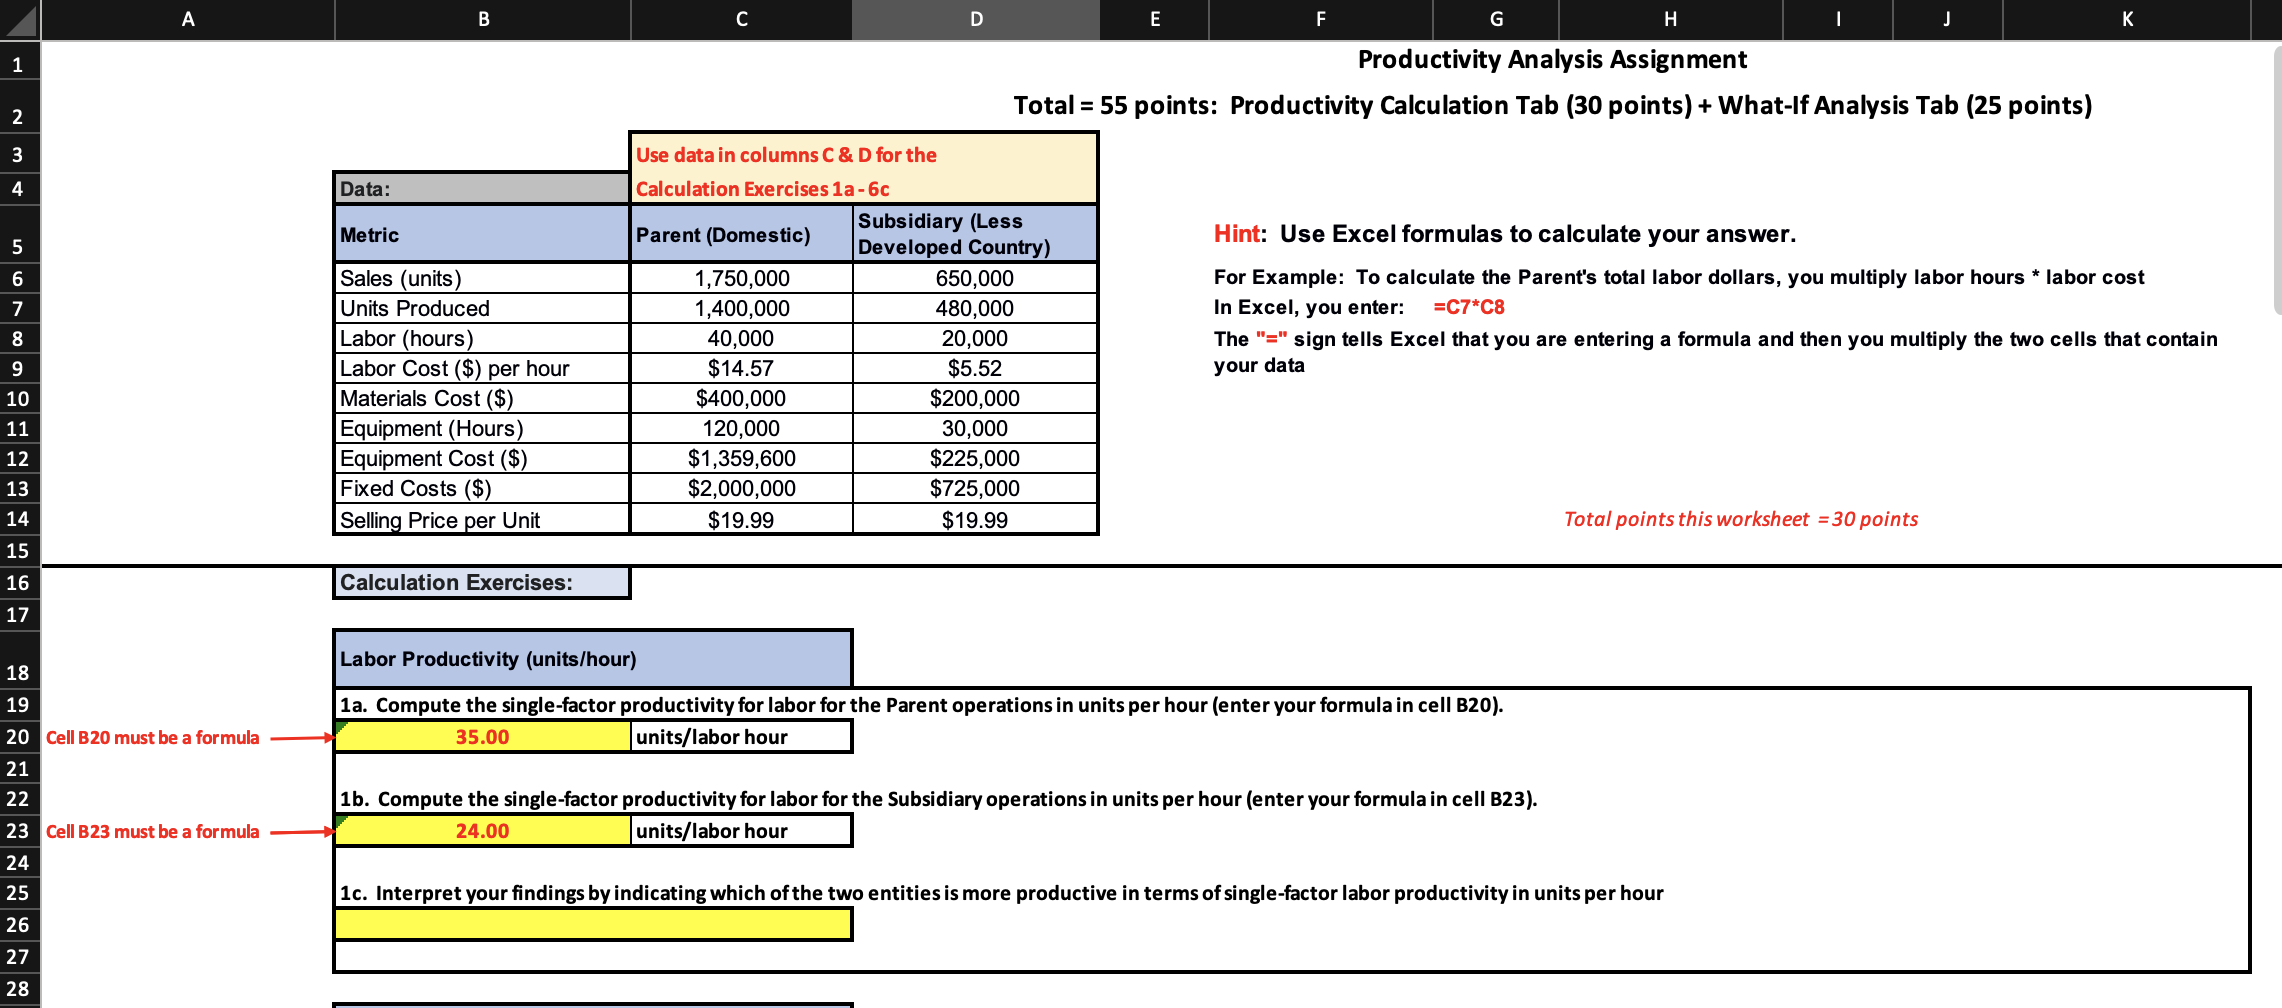The height and width of the screenshot is (1008, 2282).
Task: Select row 9 header
Action: [x=19, y=369]
